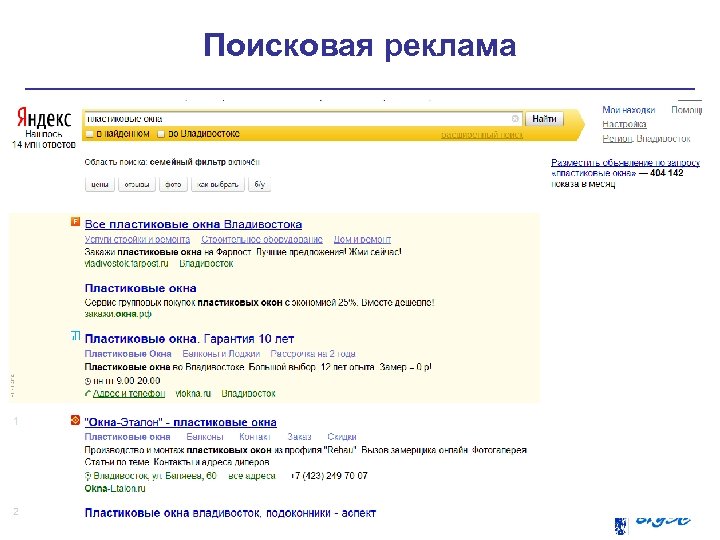Click the vladivostok.farpost.ru URL
This screenshot has height=540, width=720.
126,264
